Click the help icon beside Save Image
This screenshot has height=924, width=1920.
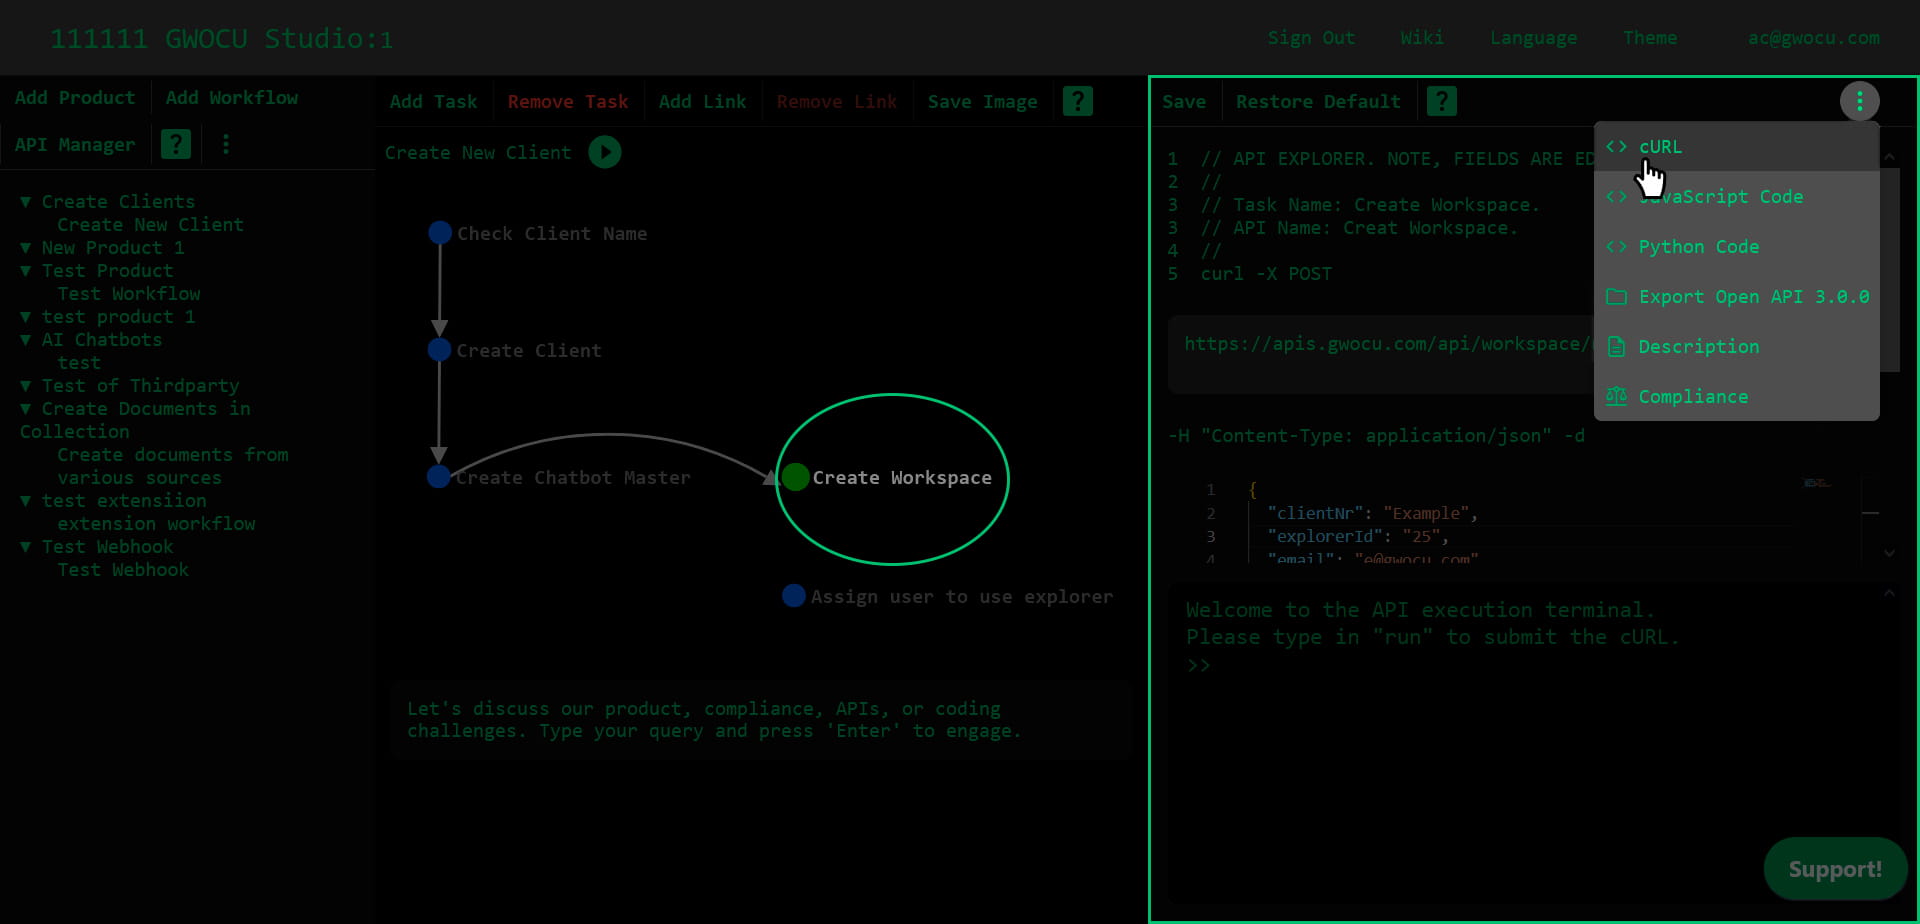(1077, 101)
